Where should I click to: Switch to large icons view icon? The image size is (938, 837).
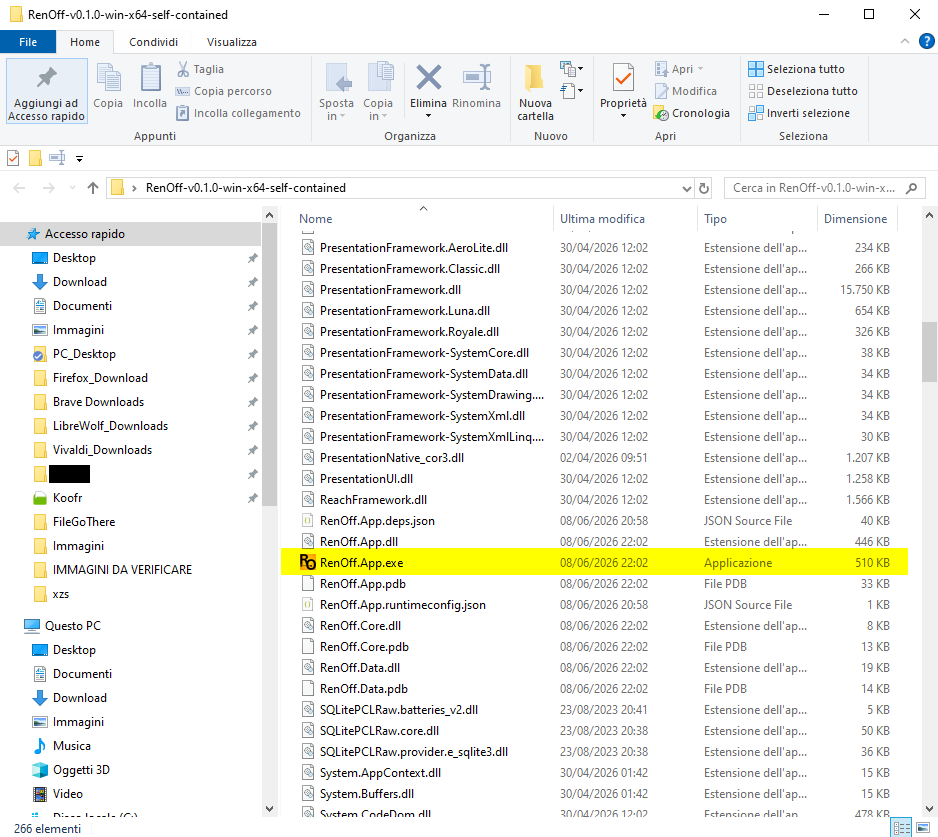[922, 828]
